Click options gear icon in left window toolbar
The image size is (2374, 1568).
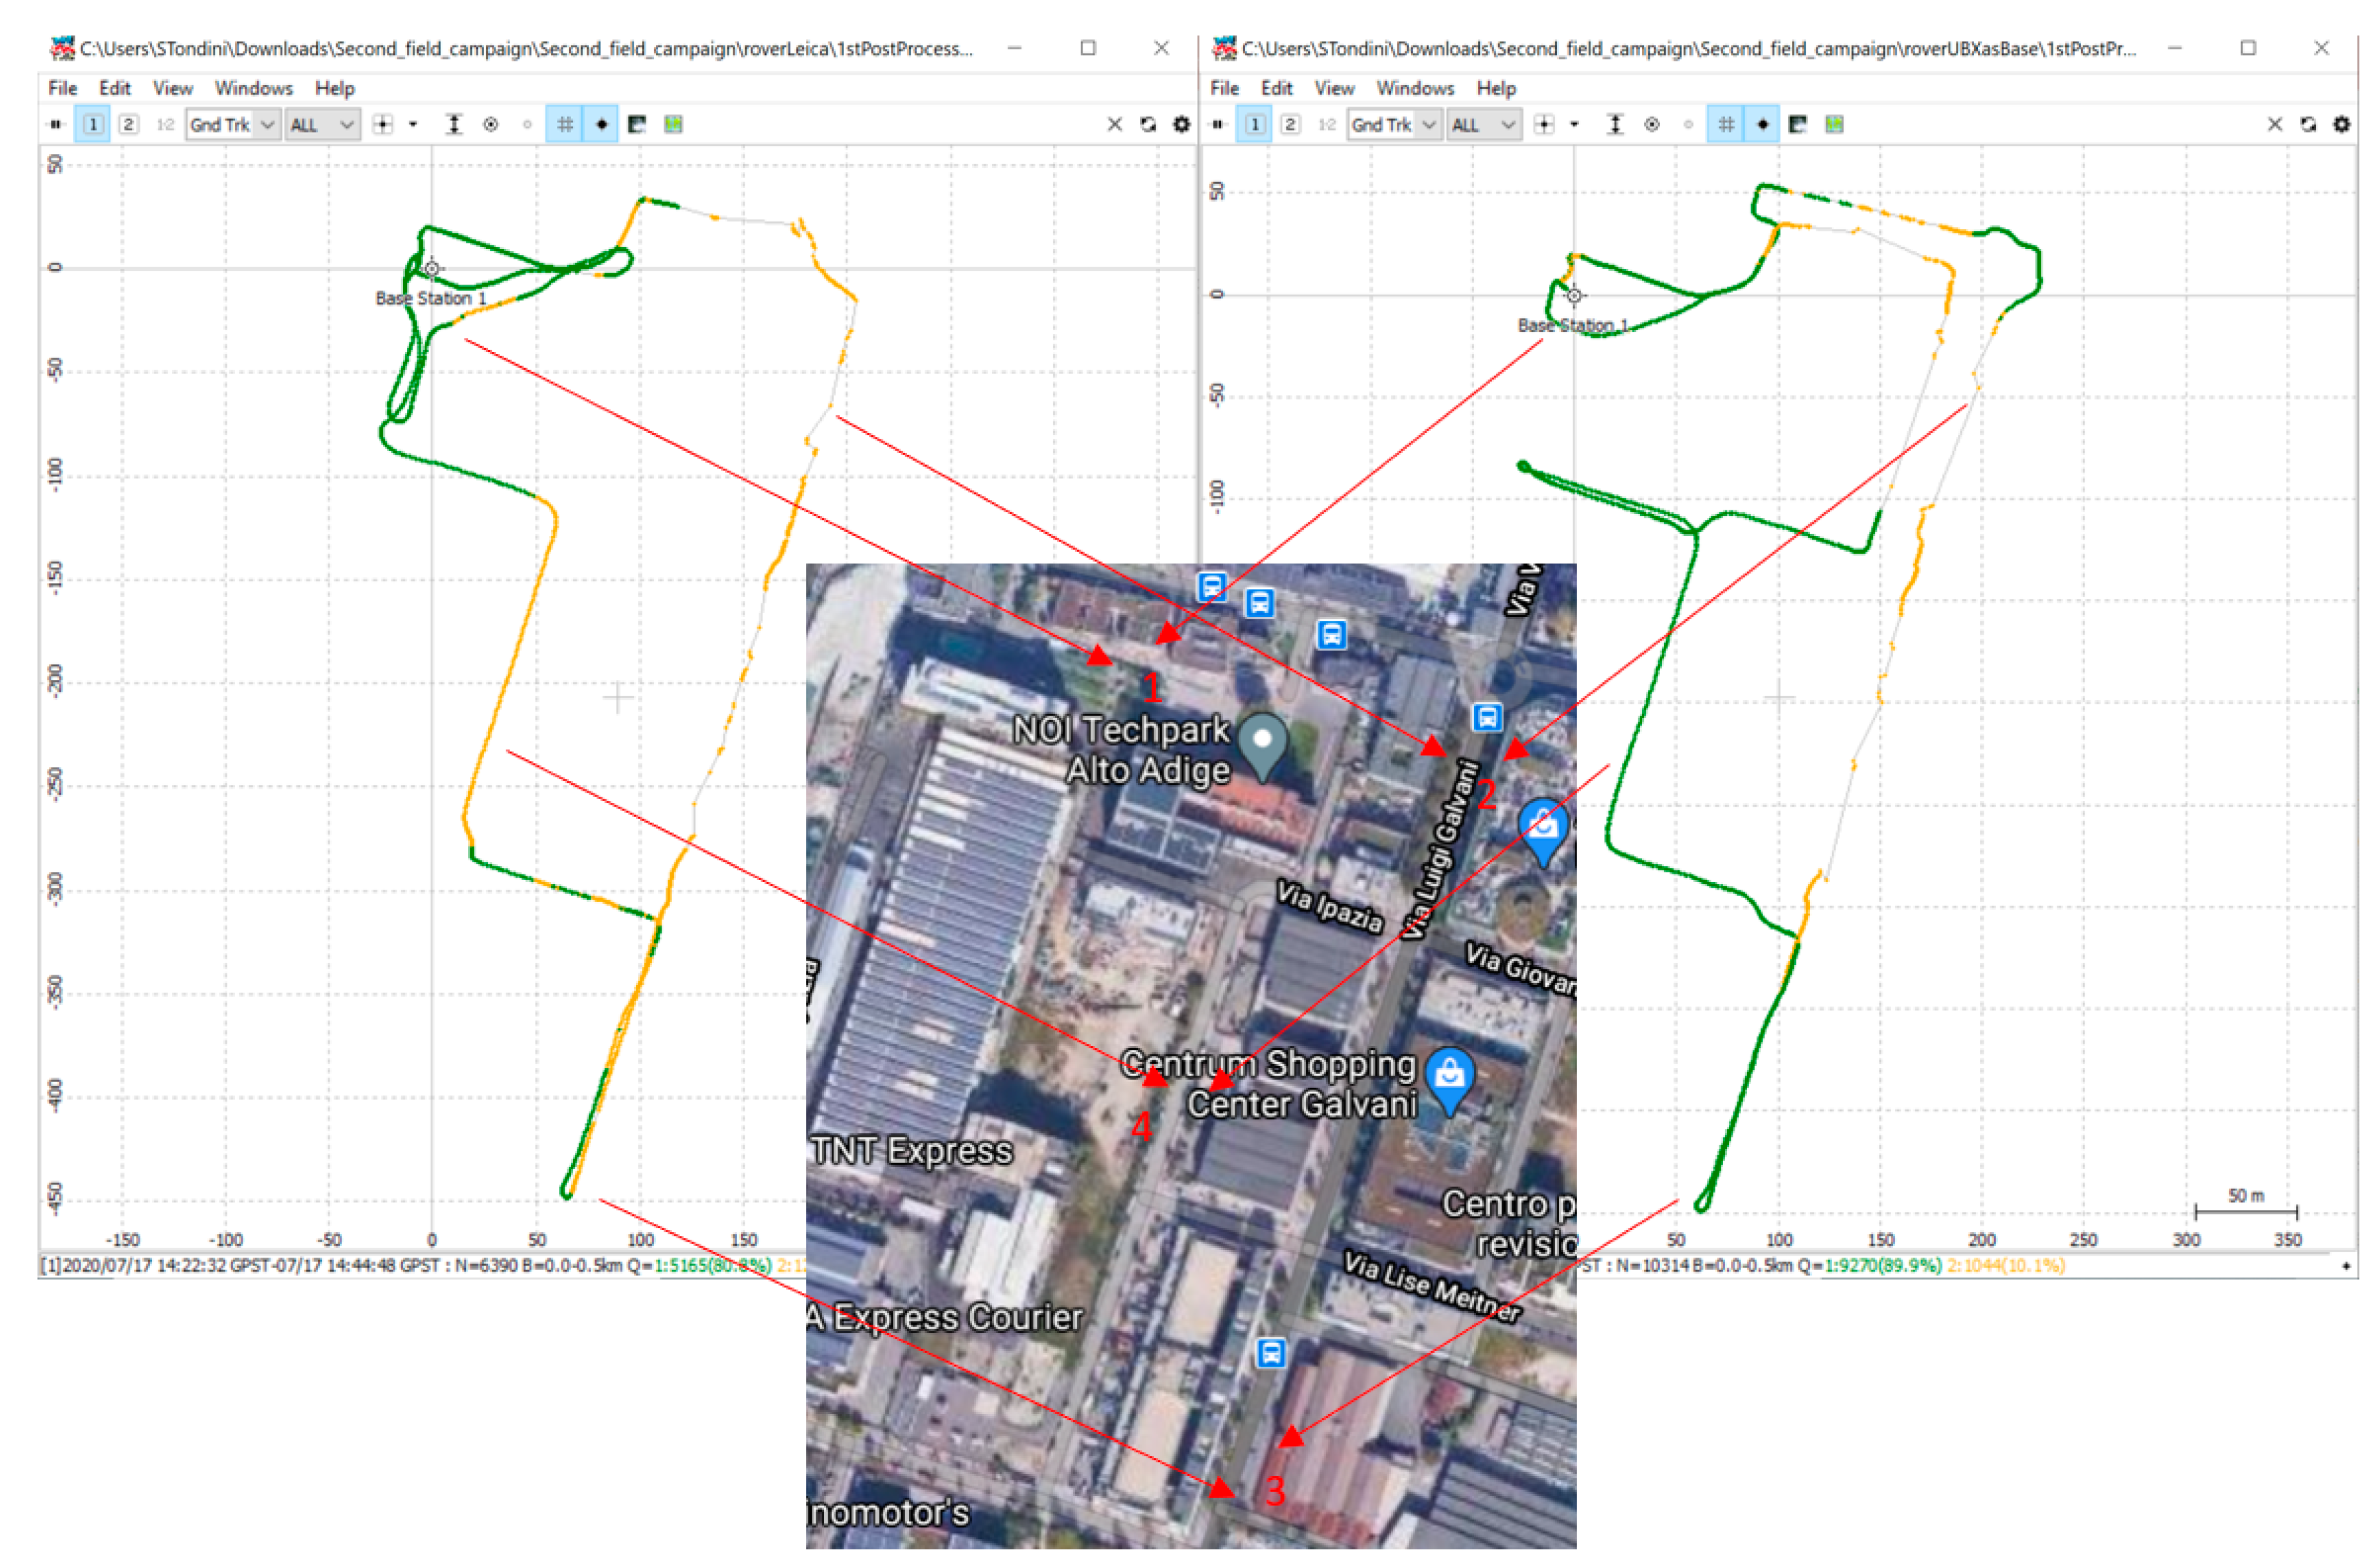1181,125
